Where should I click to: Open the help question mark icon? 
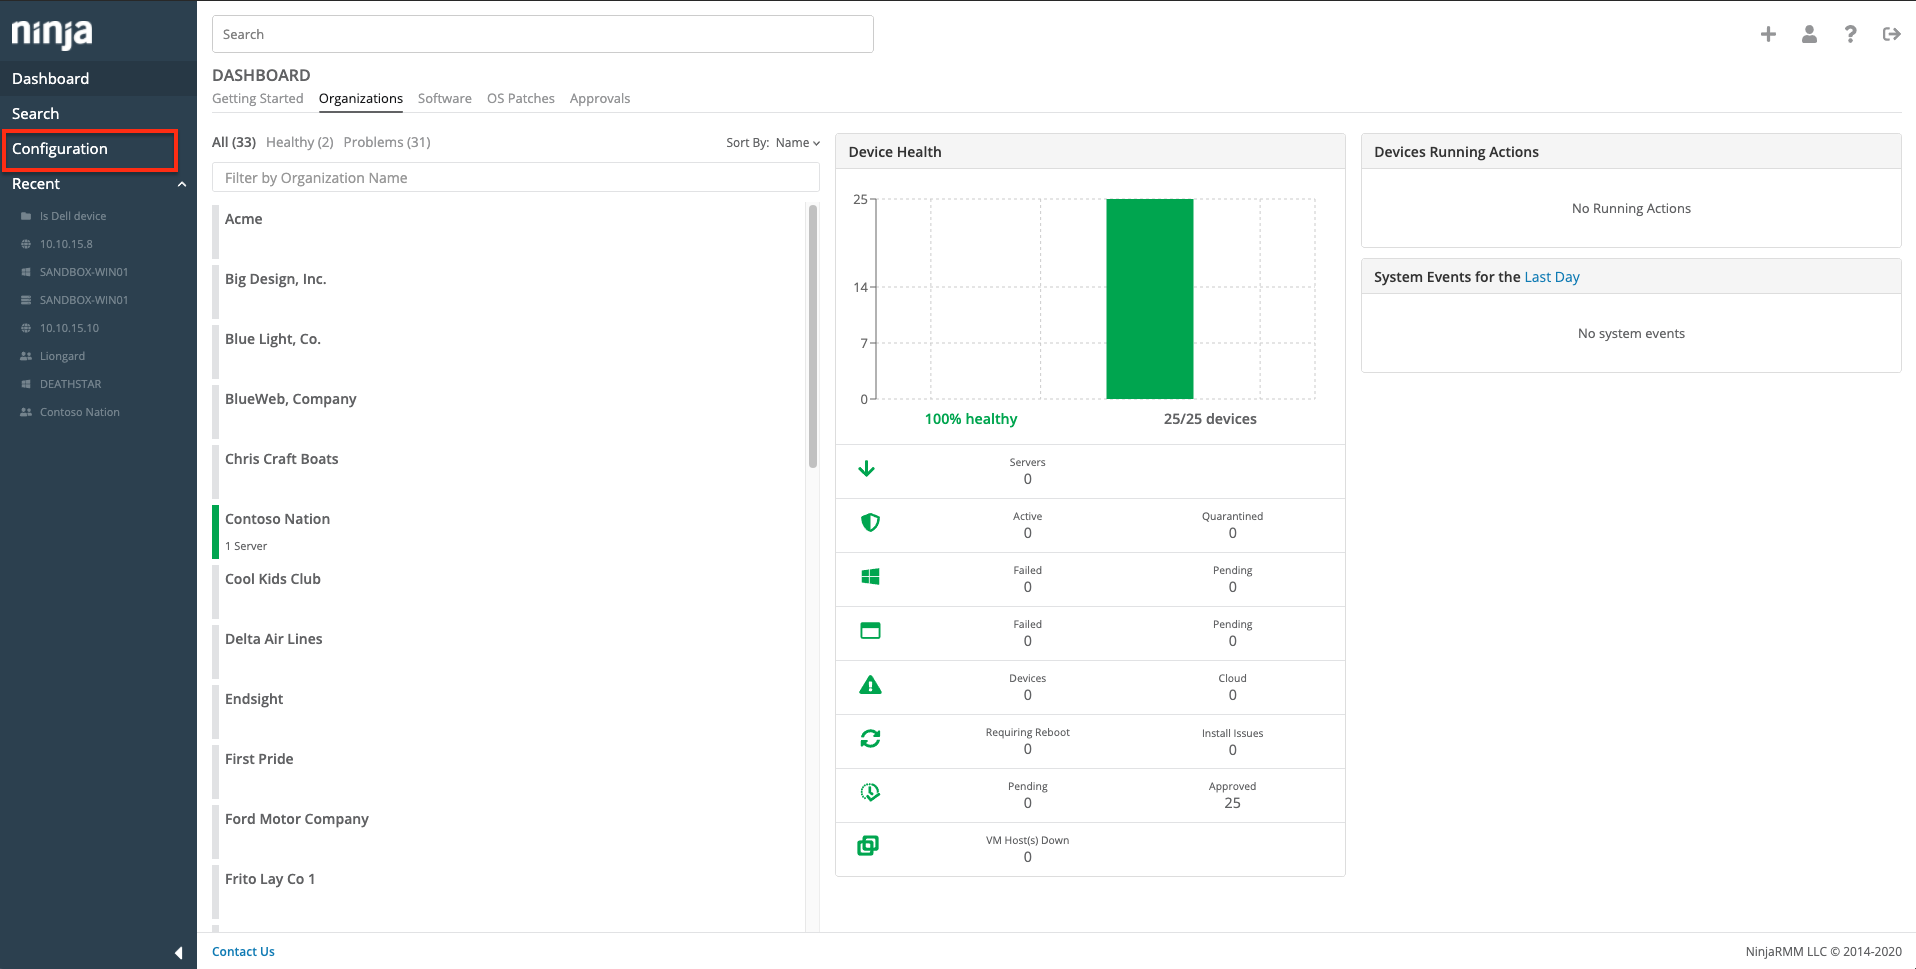1850,34
